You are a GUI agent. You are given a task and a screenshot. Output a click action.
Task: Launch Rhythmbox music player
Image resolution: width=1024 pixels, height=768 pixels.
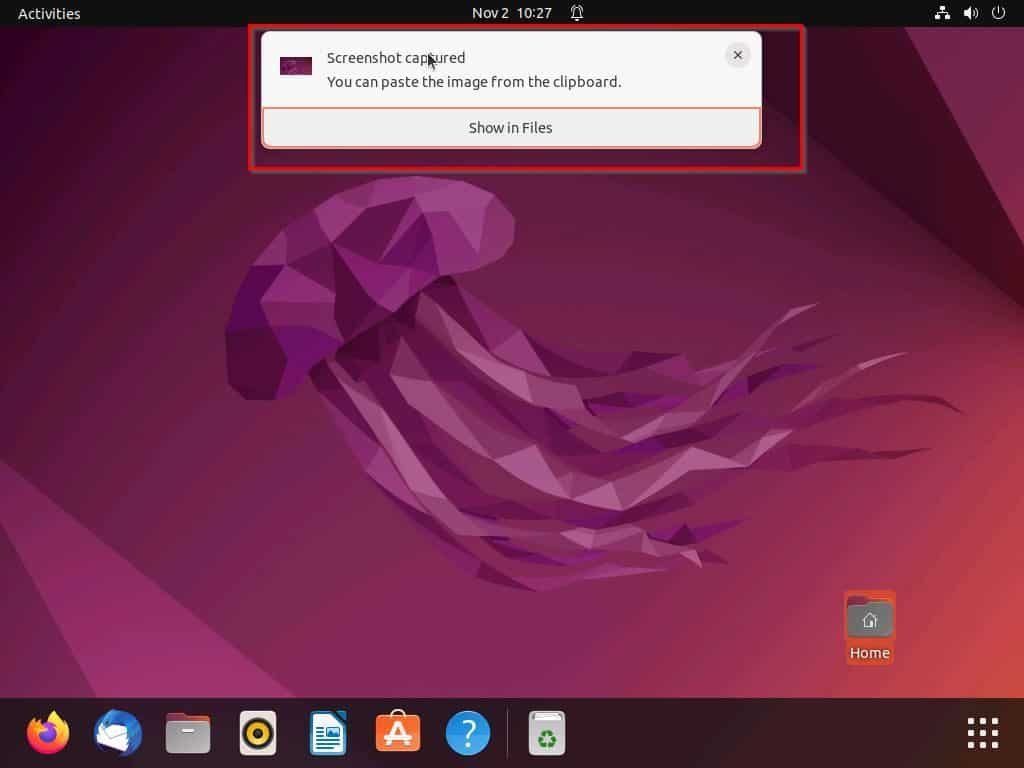(x=258, y=733)
